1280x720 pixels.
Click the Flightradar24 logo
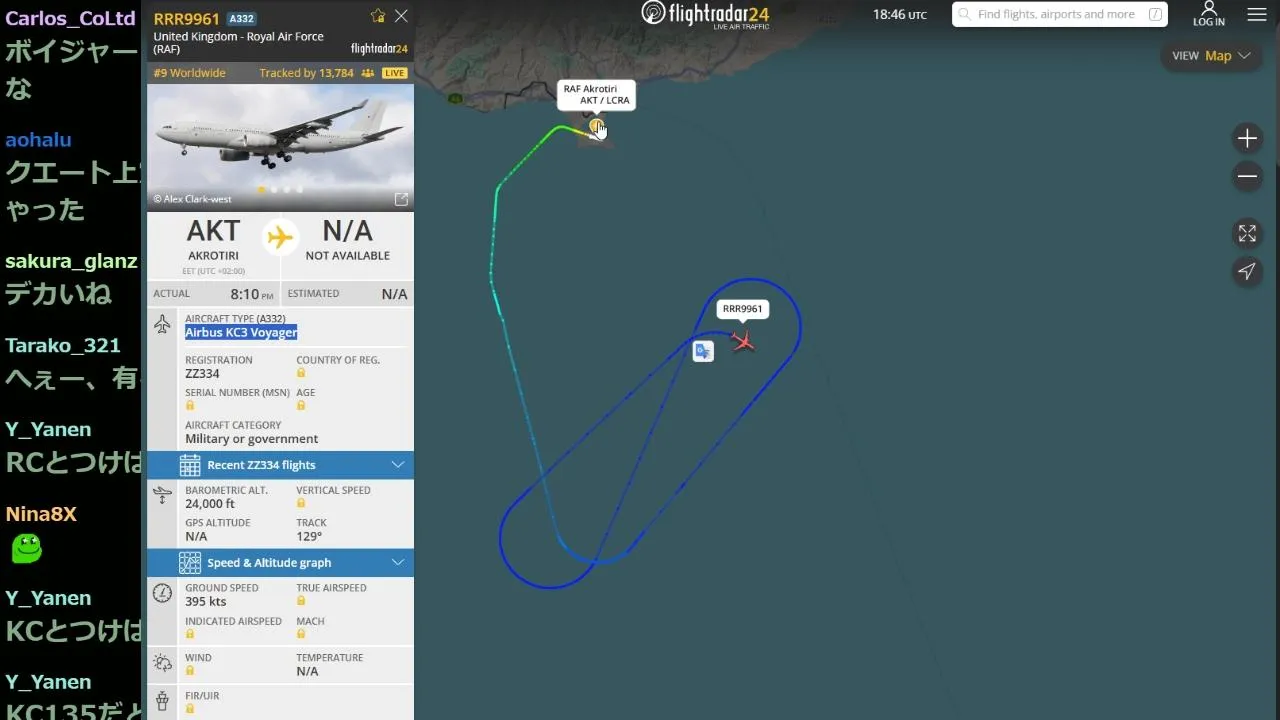tap(705, 14)
